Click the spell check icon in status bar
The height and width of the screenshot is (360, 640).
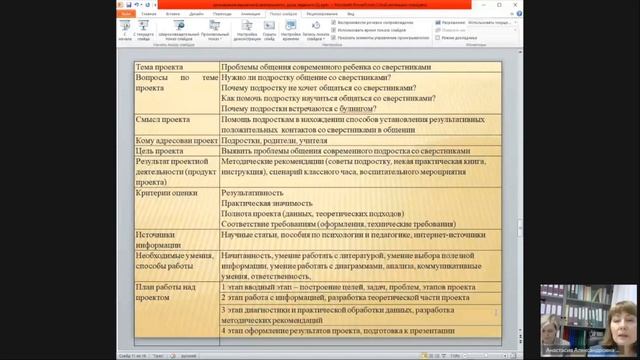(173, 356)
